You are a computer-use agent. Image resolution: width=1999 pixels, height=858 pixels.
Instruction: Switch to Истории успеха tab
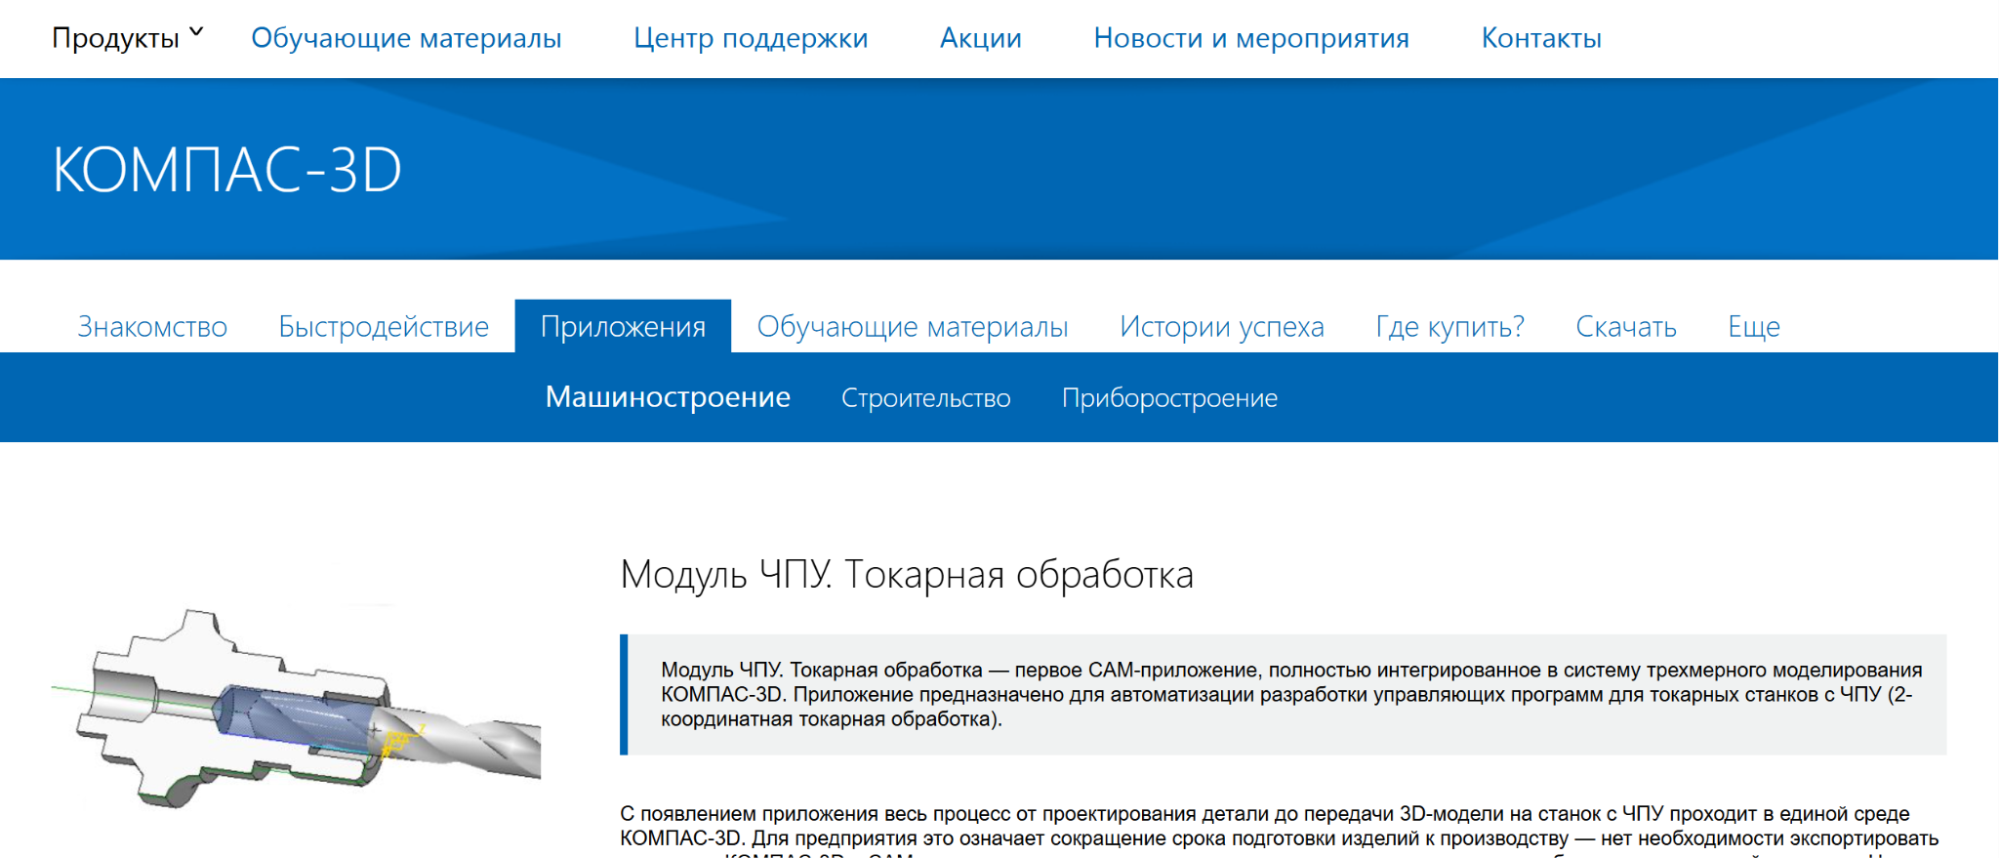(x=1221, y=327)
